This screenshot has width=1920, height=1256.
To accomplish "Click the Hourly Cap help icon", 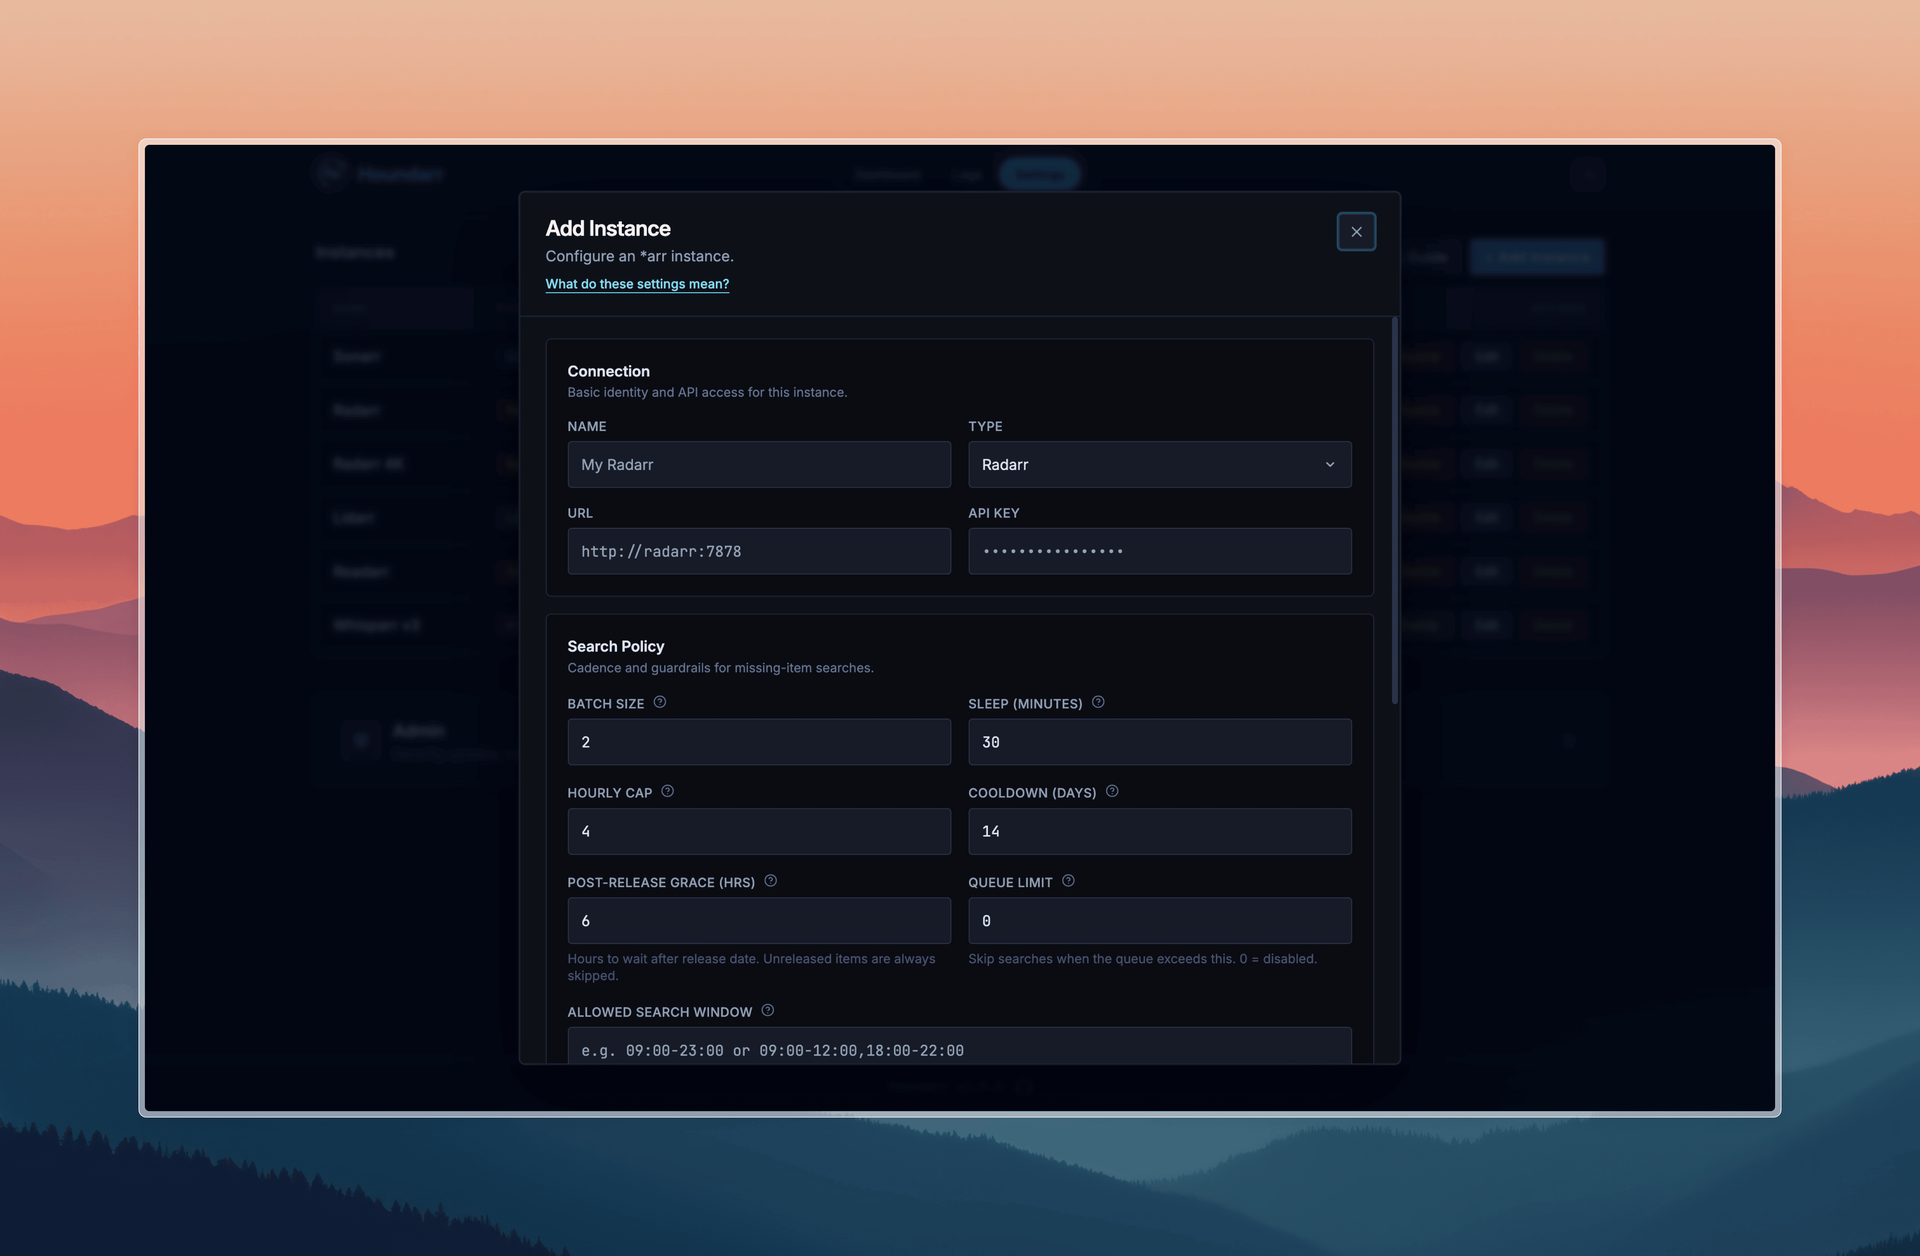I will tap(668, 791).
